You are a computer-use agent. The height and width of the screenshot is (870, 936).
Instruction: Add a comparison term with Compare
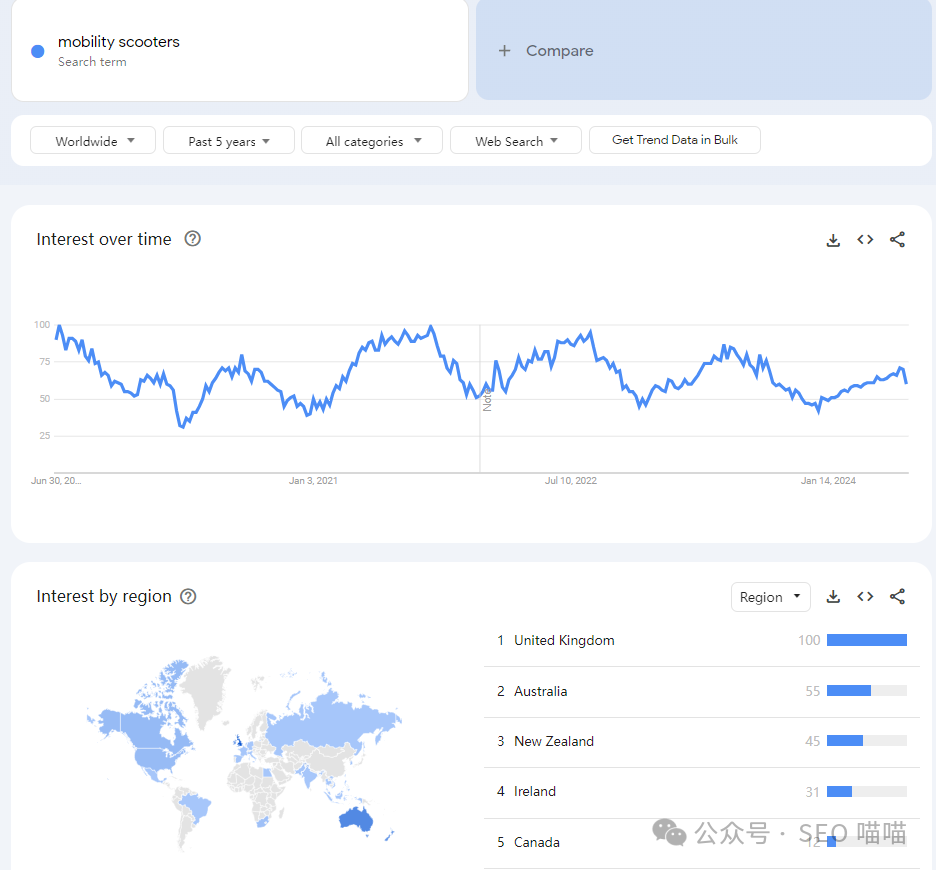tap(546, 51)
